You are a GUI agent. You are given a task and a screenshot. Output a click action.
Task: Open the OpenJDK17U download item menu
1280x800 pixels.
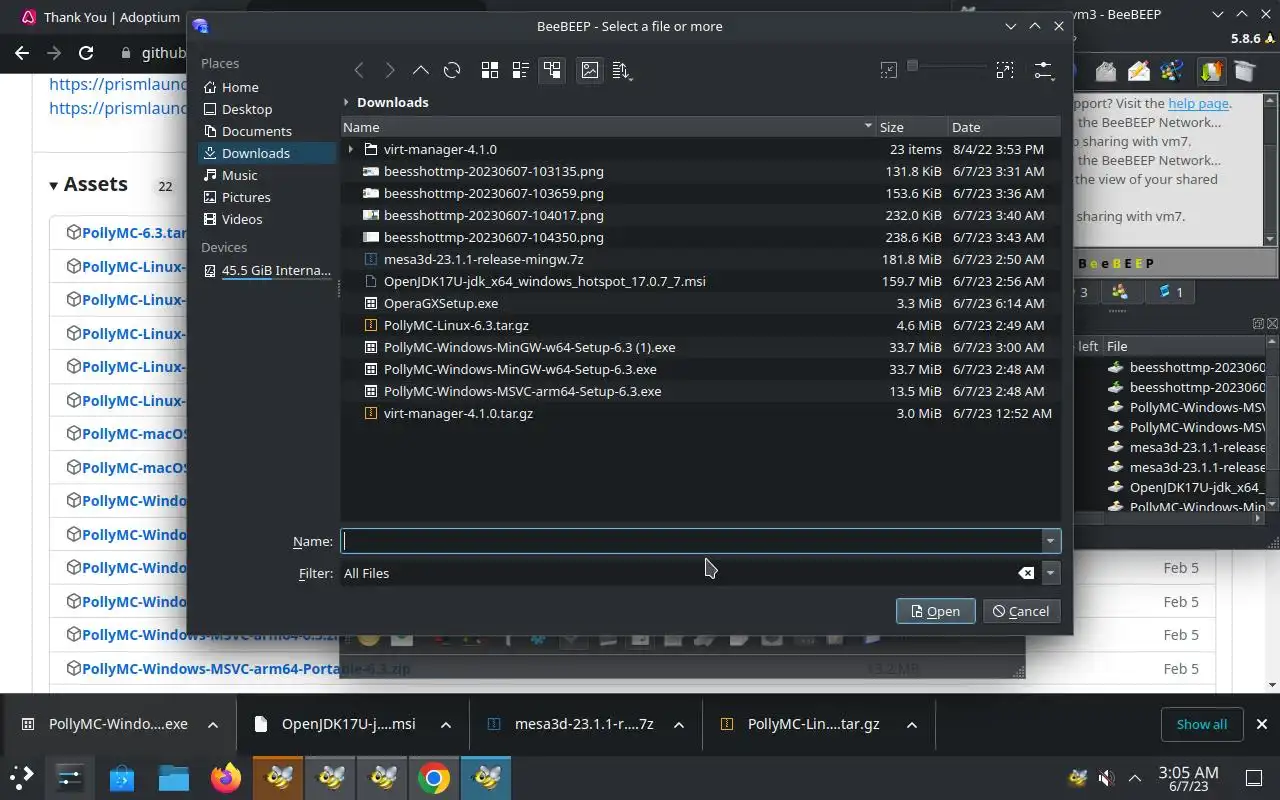[446, 724]
